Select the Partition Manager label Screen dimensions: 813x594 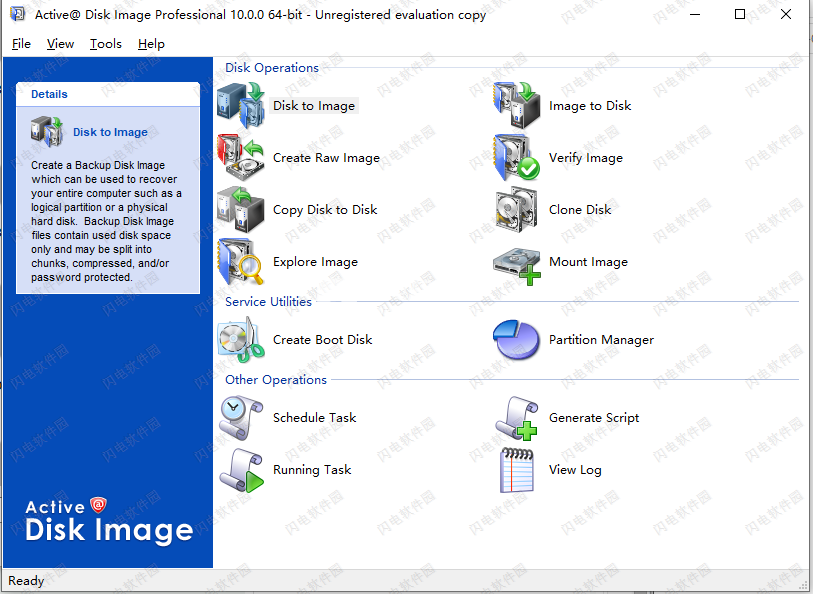point(601,340)
